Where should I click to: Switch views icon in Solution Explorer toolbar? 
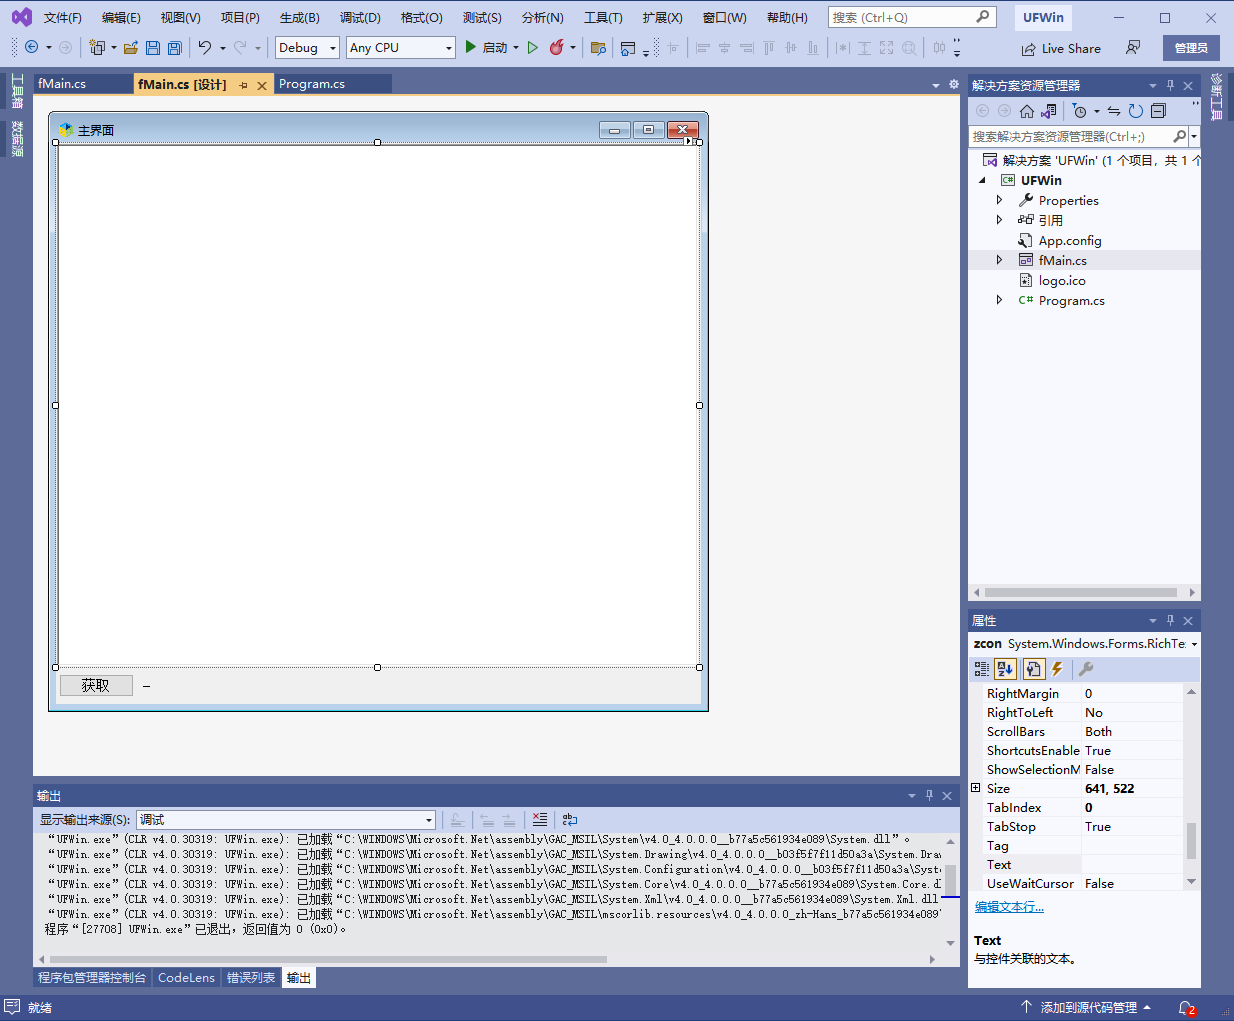(x=1048, y=111)
